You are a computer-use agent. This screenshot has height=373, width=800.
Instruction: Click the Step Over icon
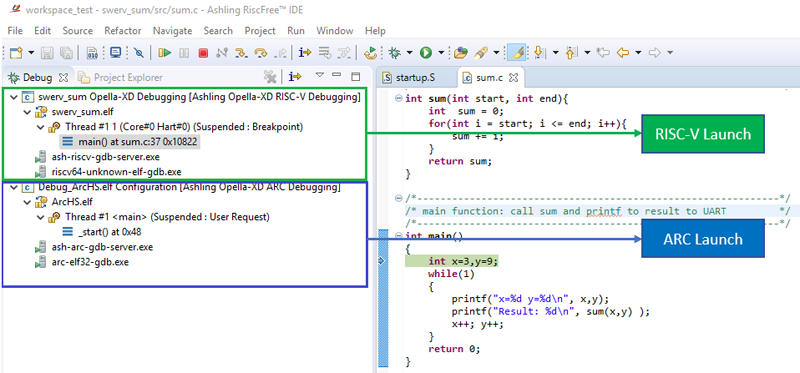tap(261, 53)
